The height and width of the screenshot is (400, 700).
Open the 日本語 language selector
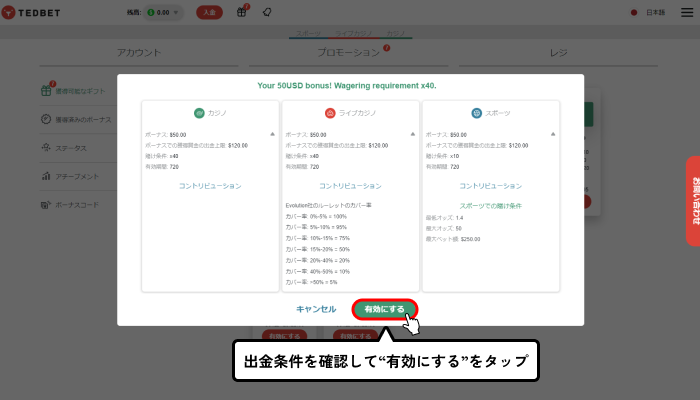click(x=648, y=12)
